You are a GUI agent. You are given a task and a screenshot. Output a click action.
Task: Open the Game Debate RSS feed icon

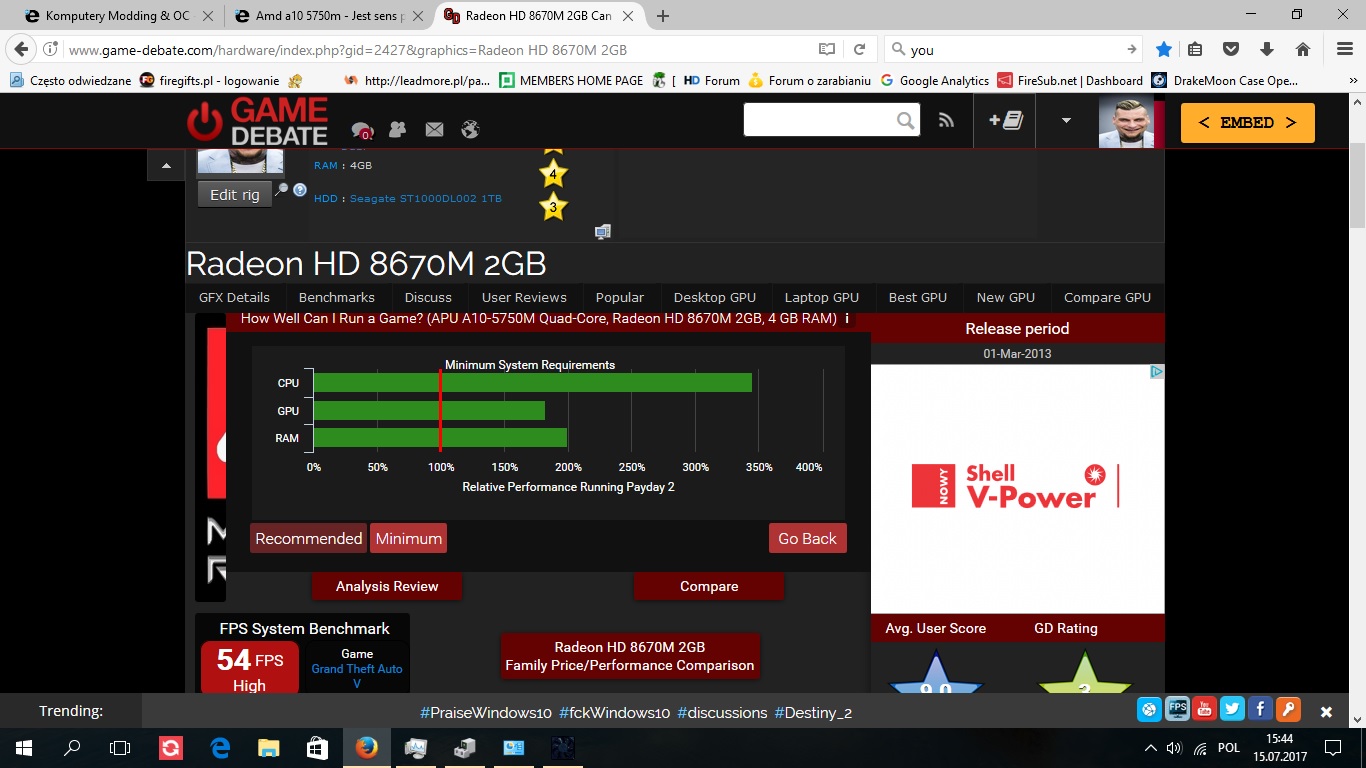click(946, 121)
